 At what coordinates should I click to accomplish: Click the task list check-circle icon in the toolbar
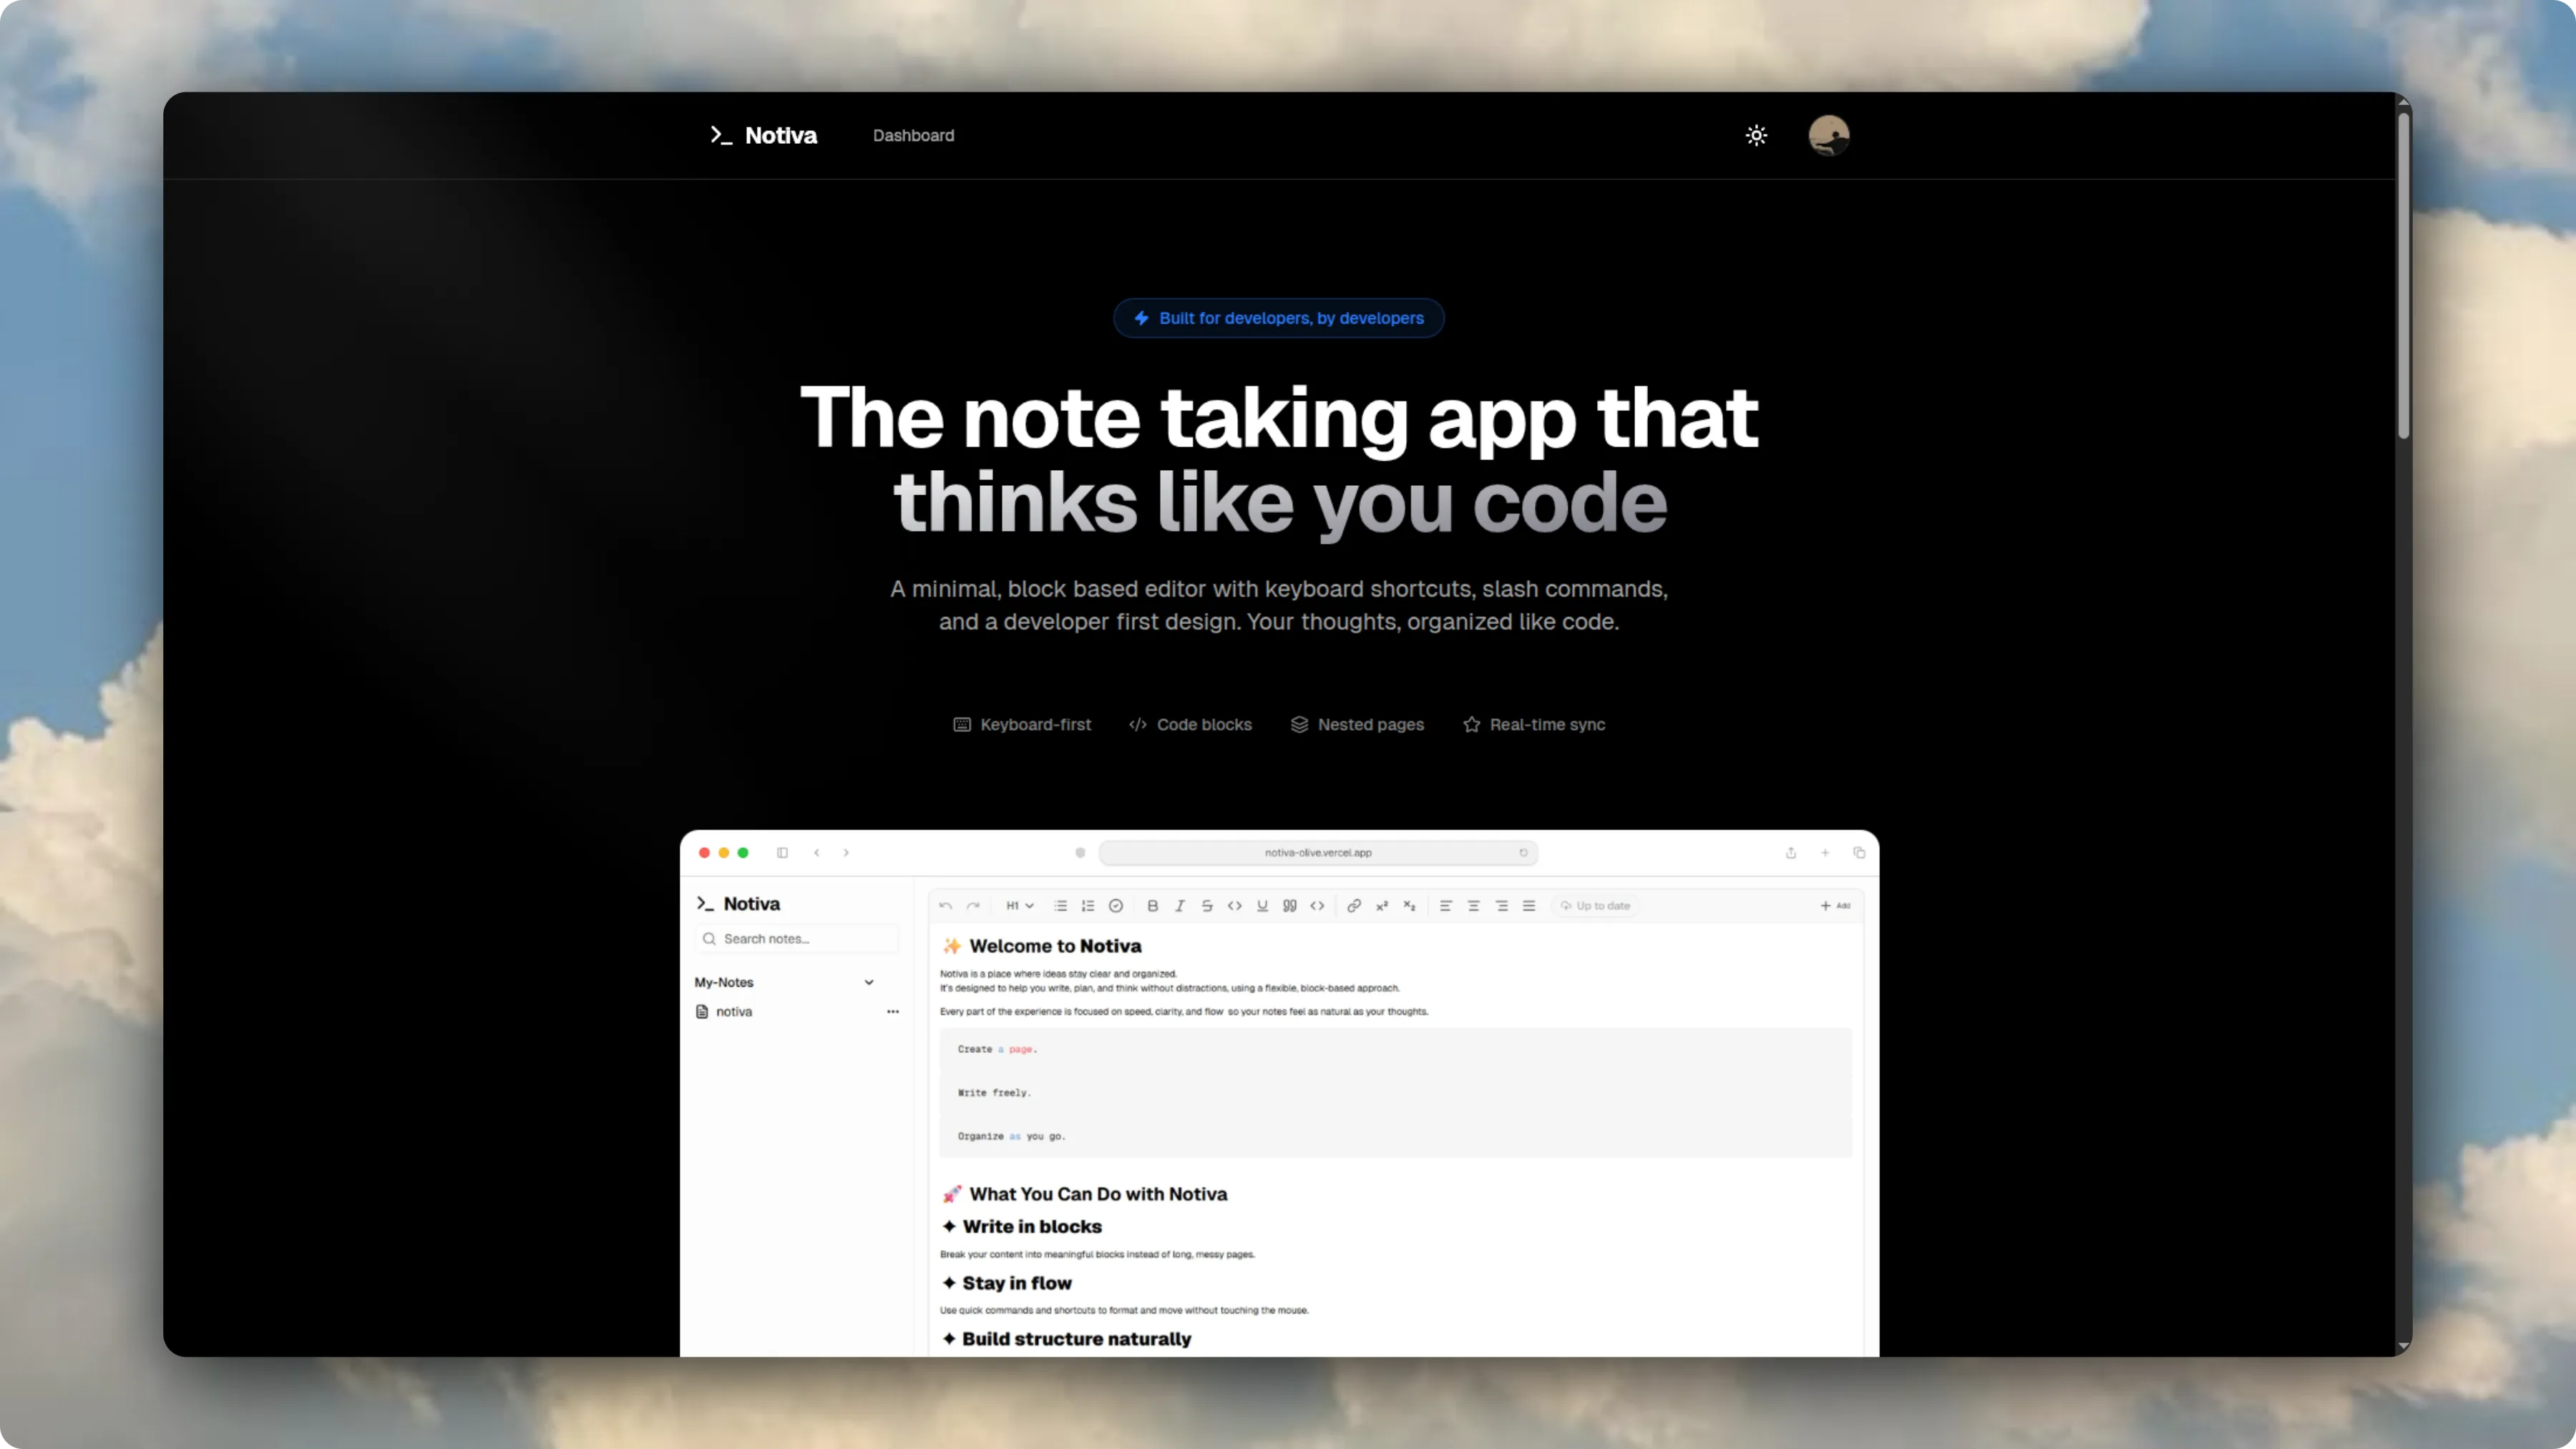coord(1116,906)
